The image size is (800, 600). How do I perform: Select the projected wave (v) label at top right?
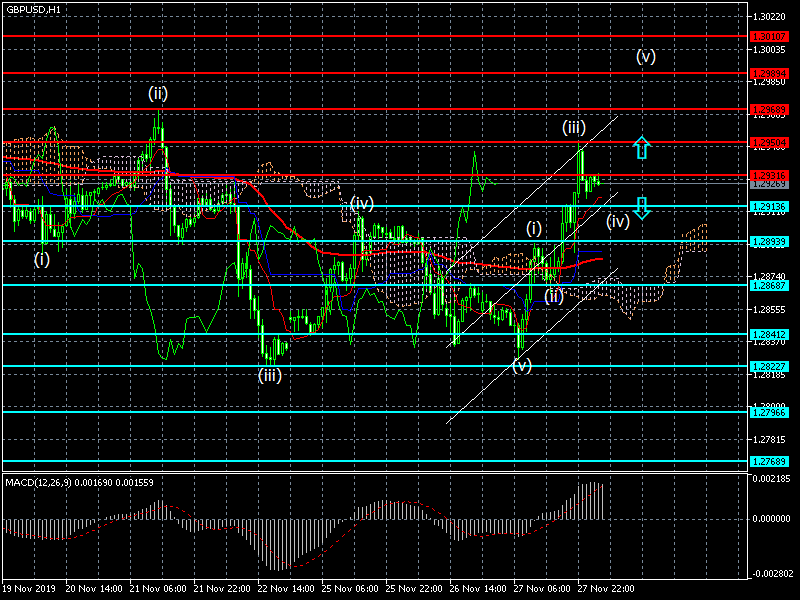coord(646,56)
